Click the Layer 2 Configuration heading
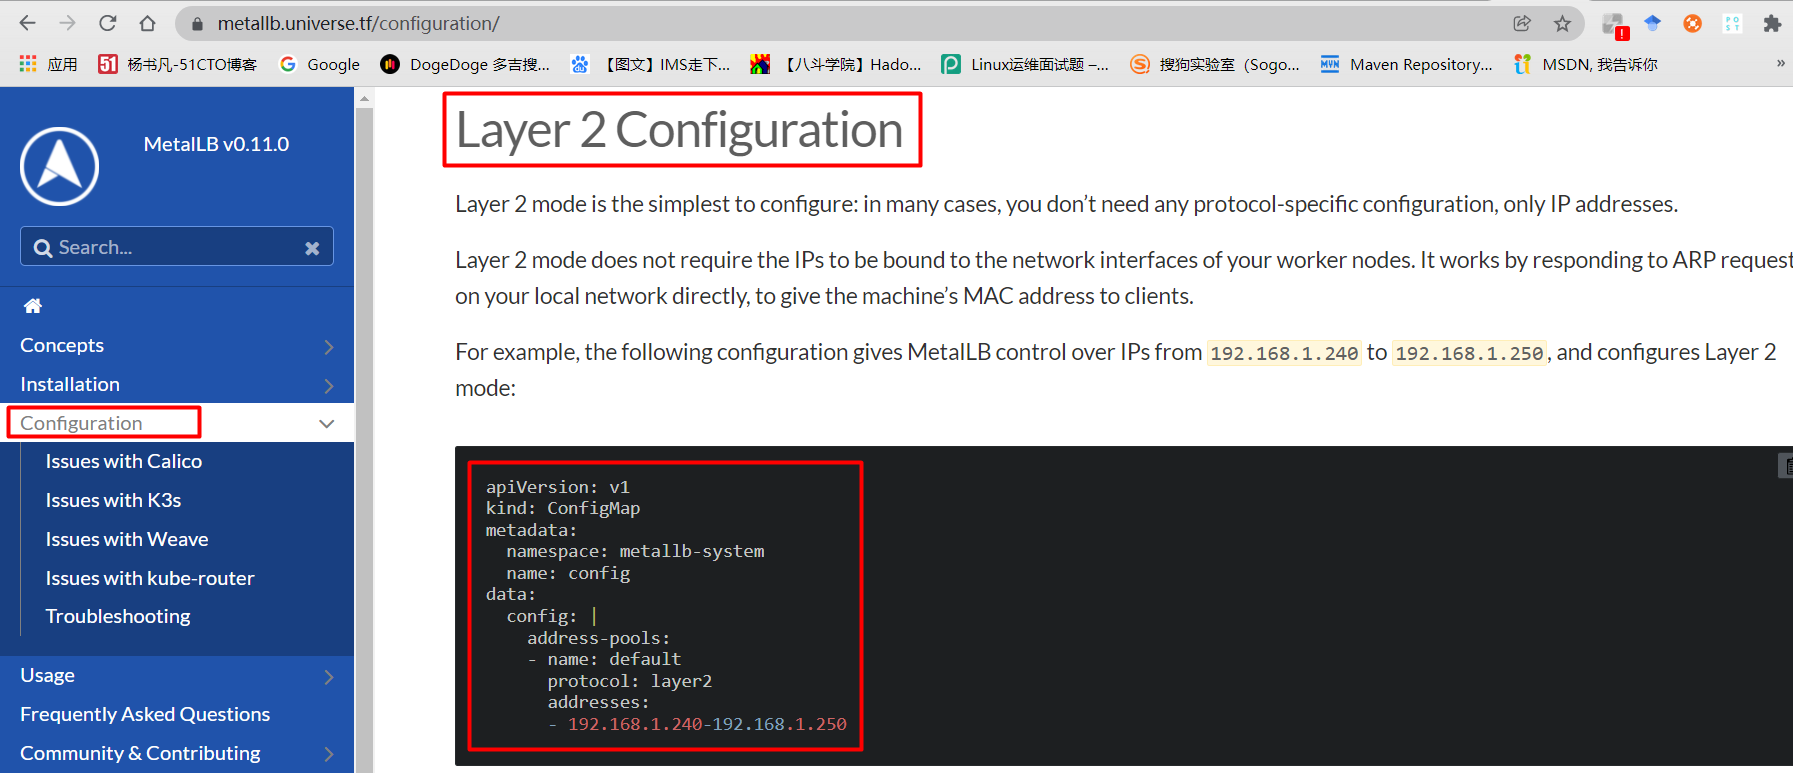The height and width of the screenshot is (773, 1793). pos(680,130)
